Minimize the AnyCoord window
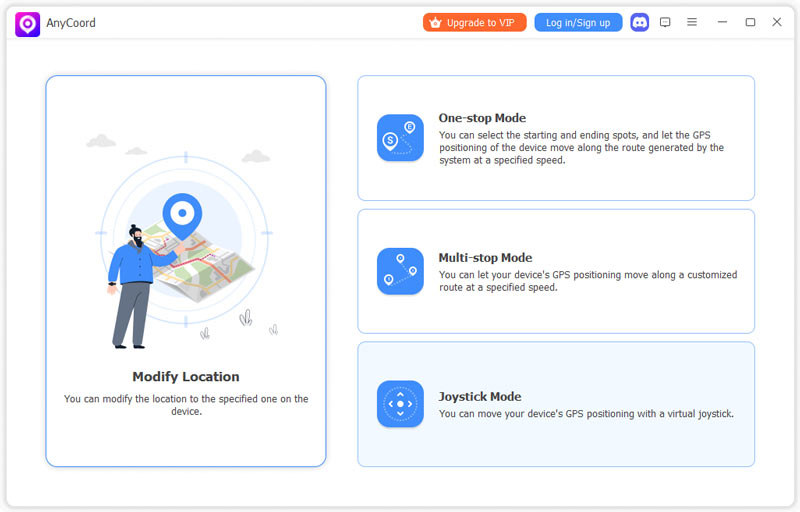The image size is (800, 512). [x=722, y=22]
